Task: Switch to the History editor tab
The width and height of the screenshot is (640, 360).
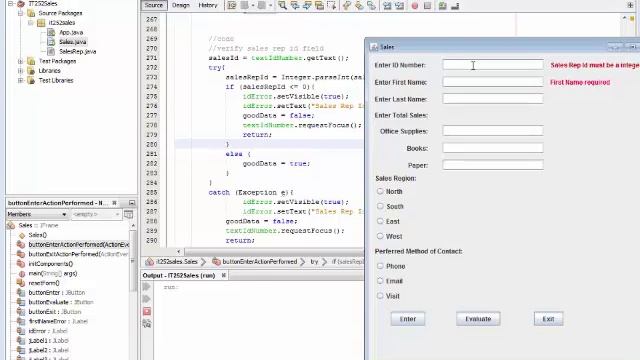Action: click(208, 5)
